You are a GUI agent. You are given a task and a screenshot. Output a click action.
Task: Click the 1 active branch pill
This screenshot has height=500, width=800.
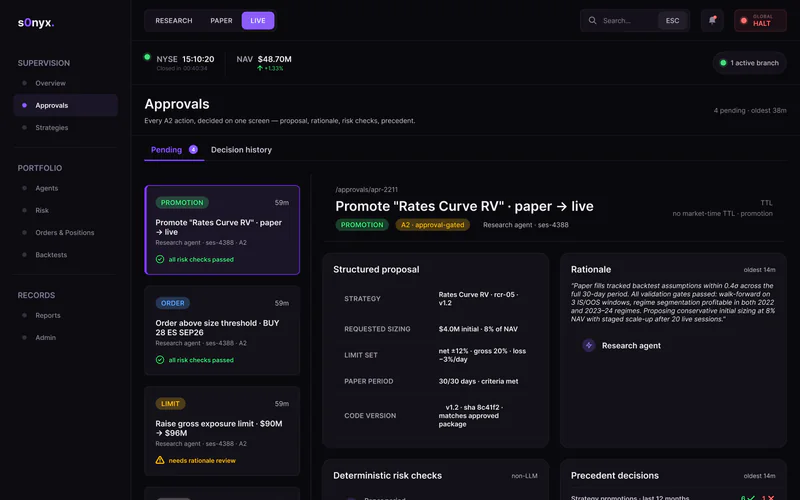pyautogui.click(x=749, y=63)
